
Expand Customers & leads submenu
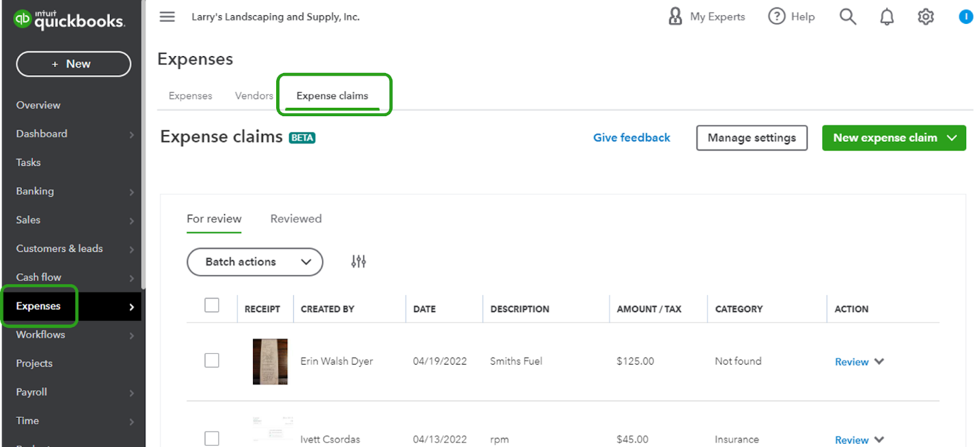[x=132, y=249]
